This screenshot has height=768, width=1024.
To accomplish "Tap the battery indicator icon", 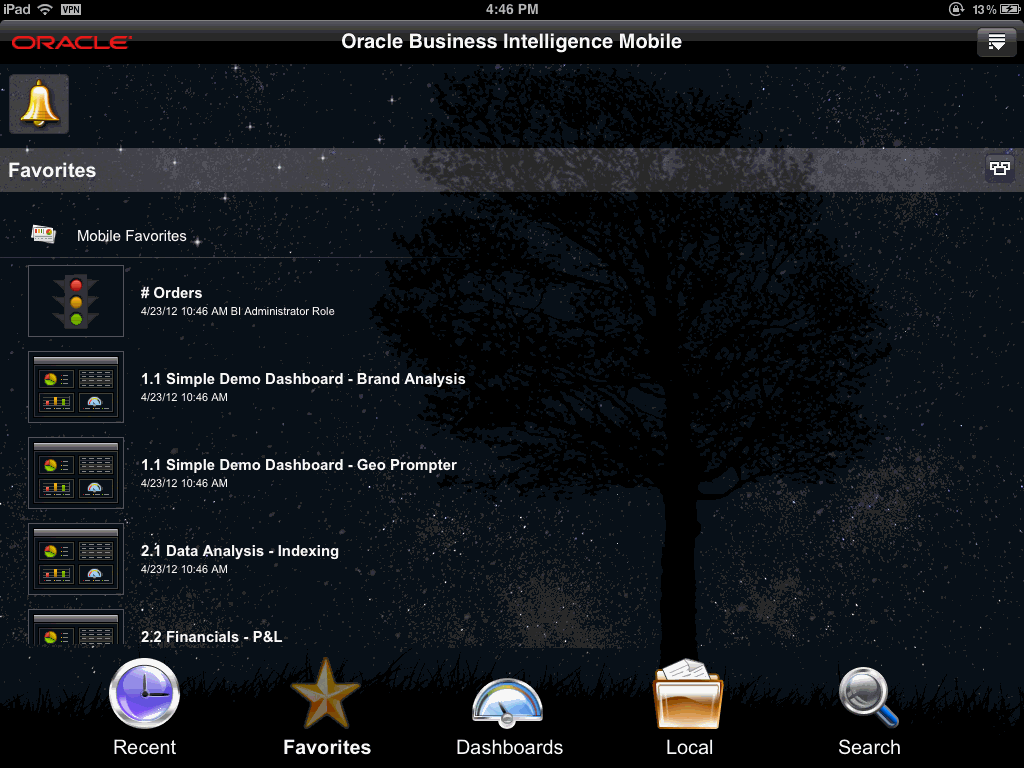I will [1010, 9].
